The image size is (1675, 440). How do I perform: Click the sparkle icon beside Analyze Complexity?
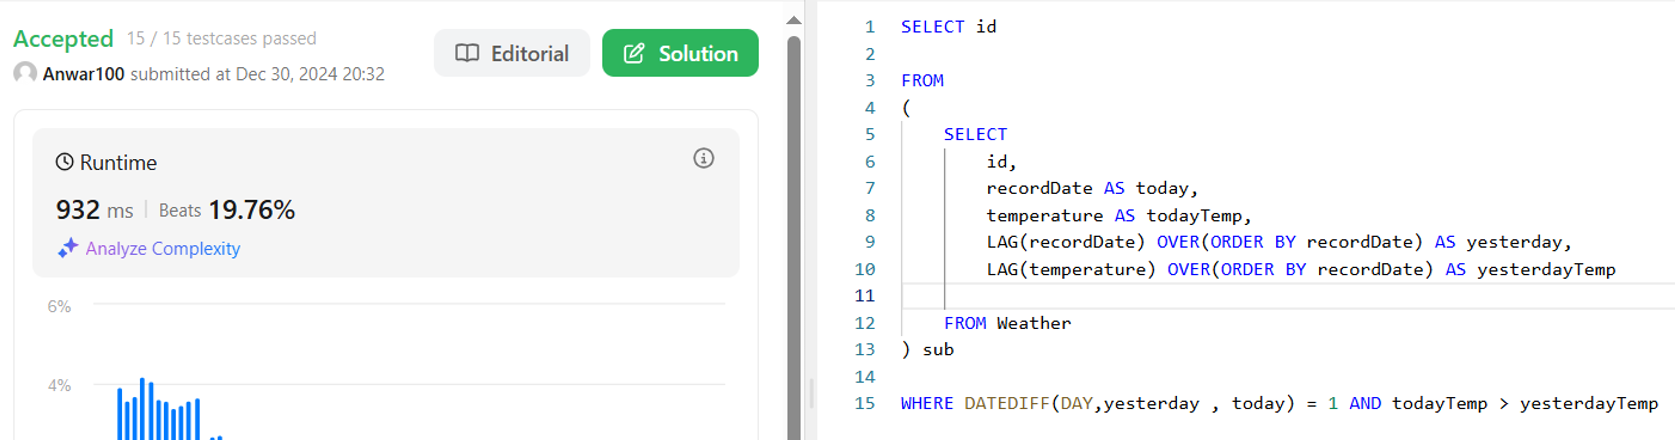pyautogui.click(x=67, y=248)
